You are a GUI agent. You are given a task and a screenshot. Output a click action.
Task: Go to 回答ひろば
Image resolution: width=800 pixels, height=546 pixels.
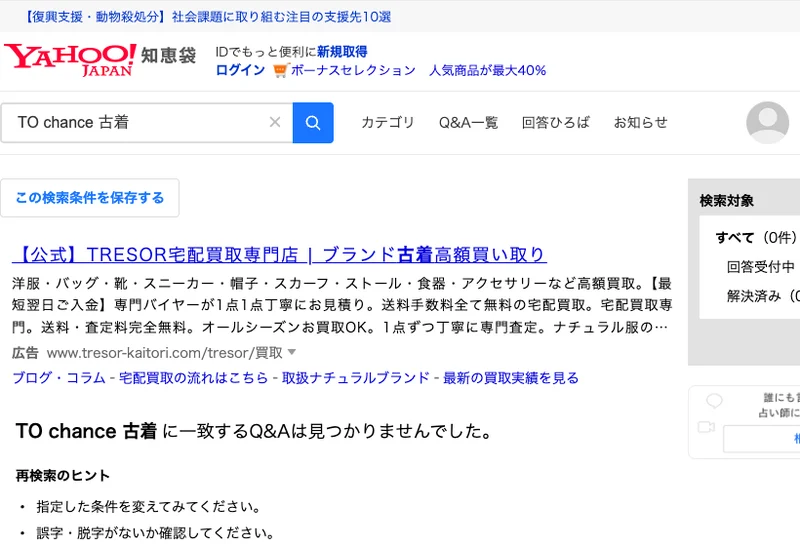coord(556,122)
